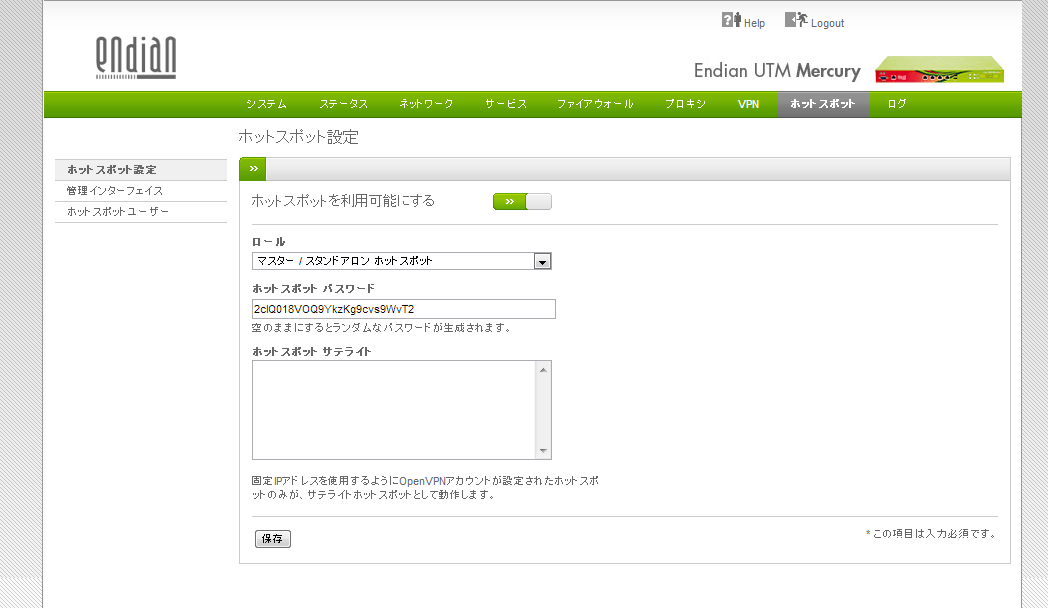Click the 保存 save button

[x=273, y=539]
